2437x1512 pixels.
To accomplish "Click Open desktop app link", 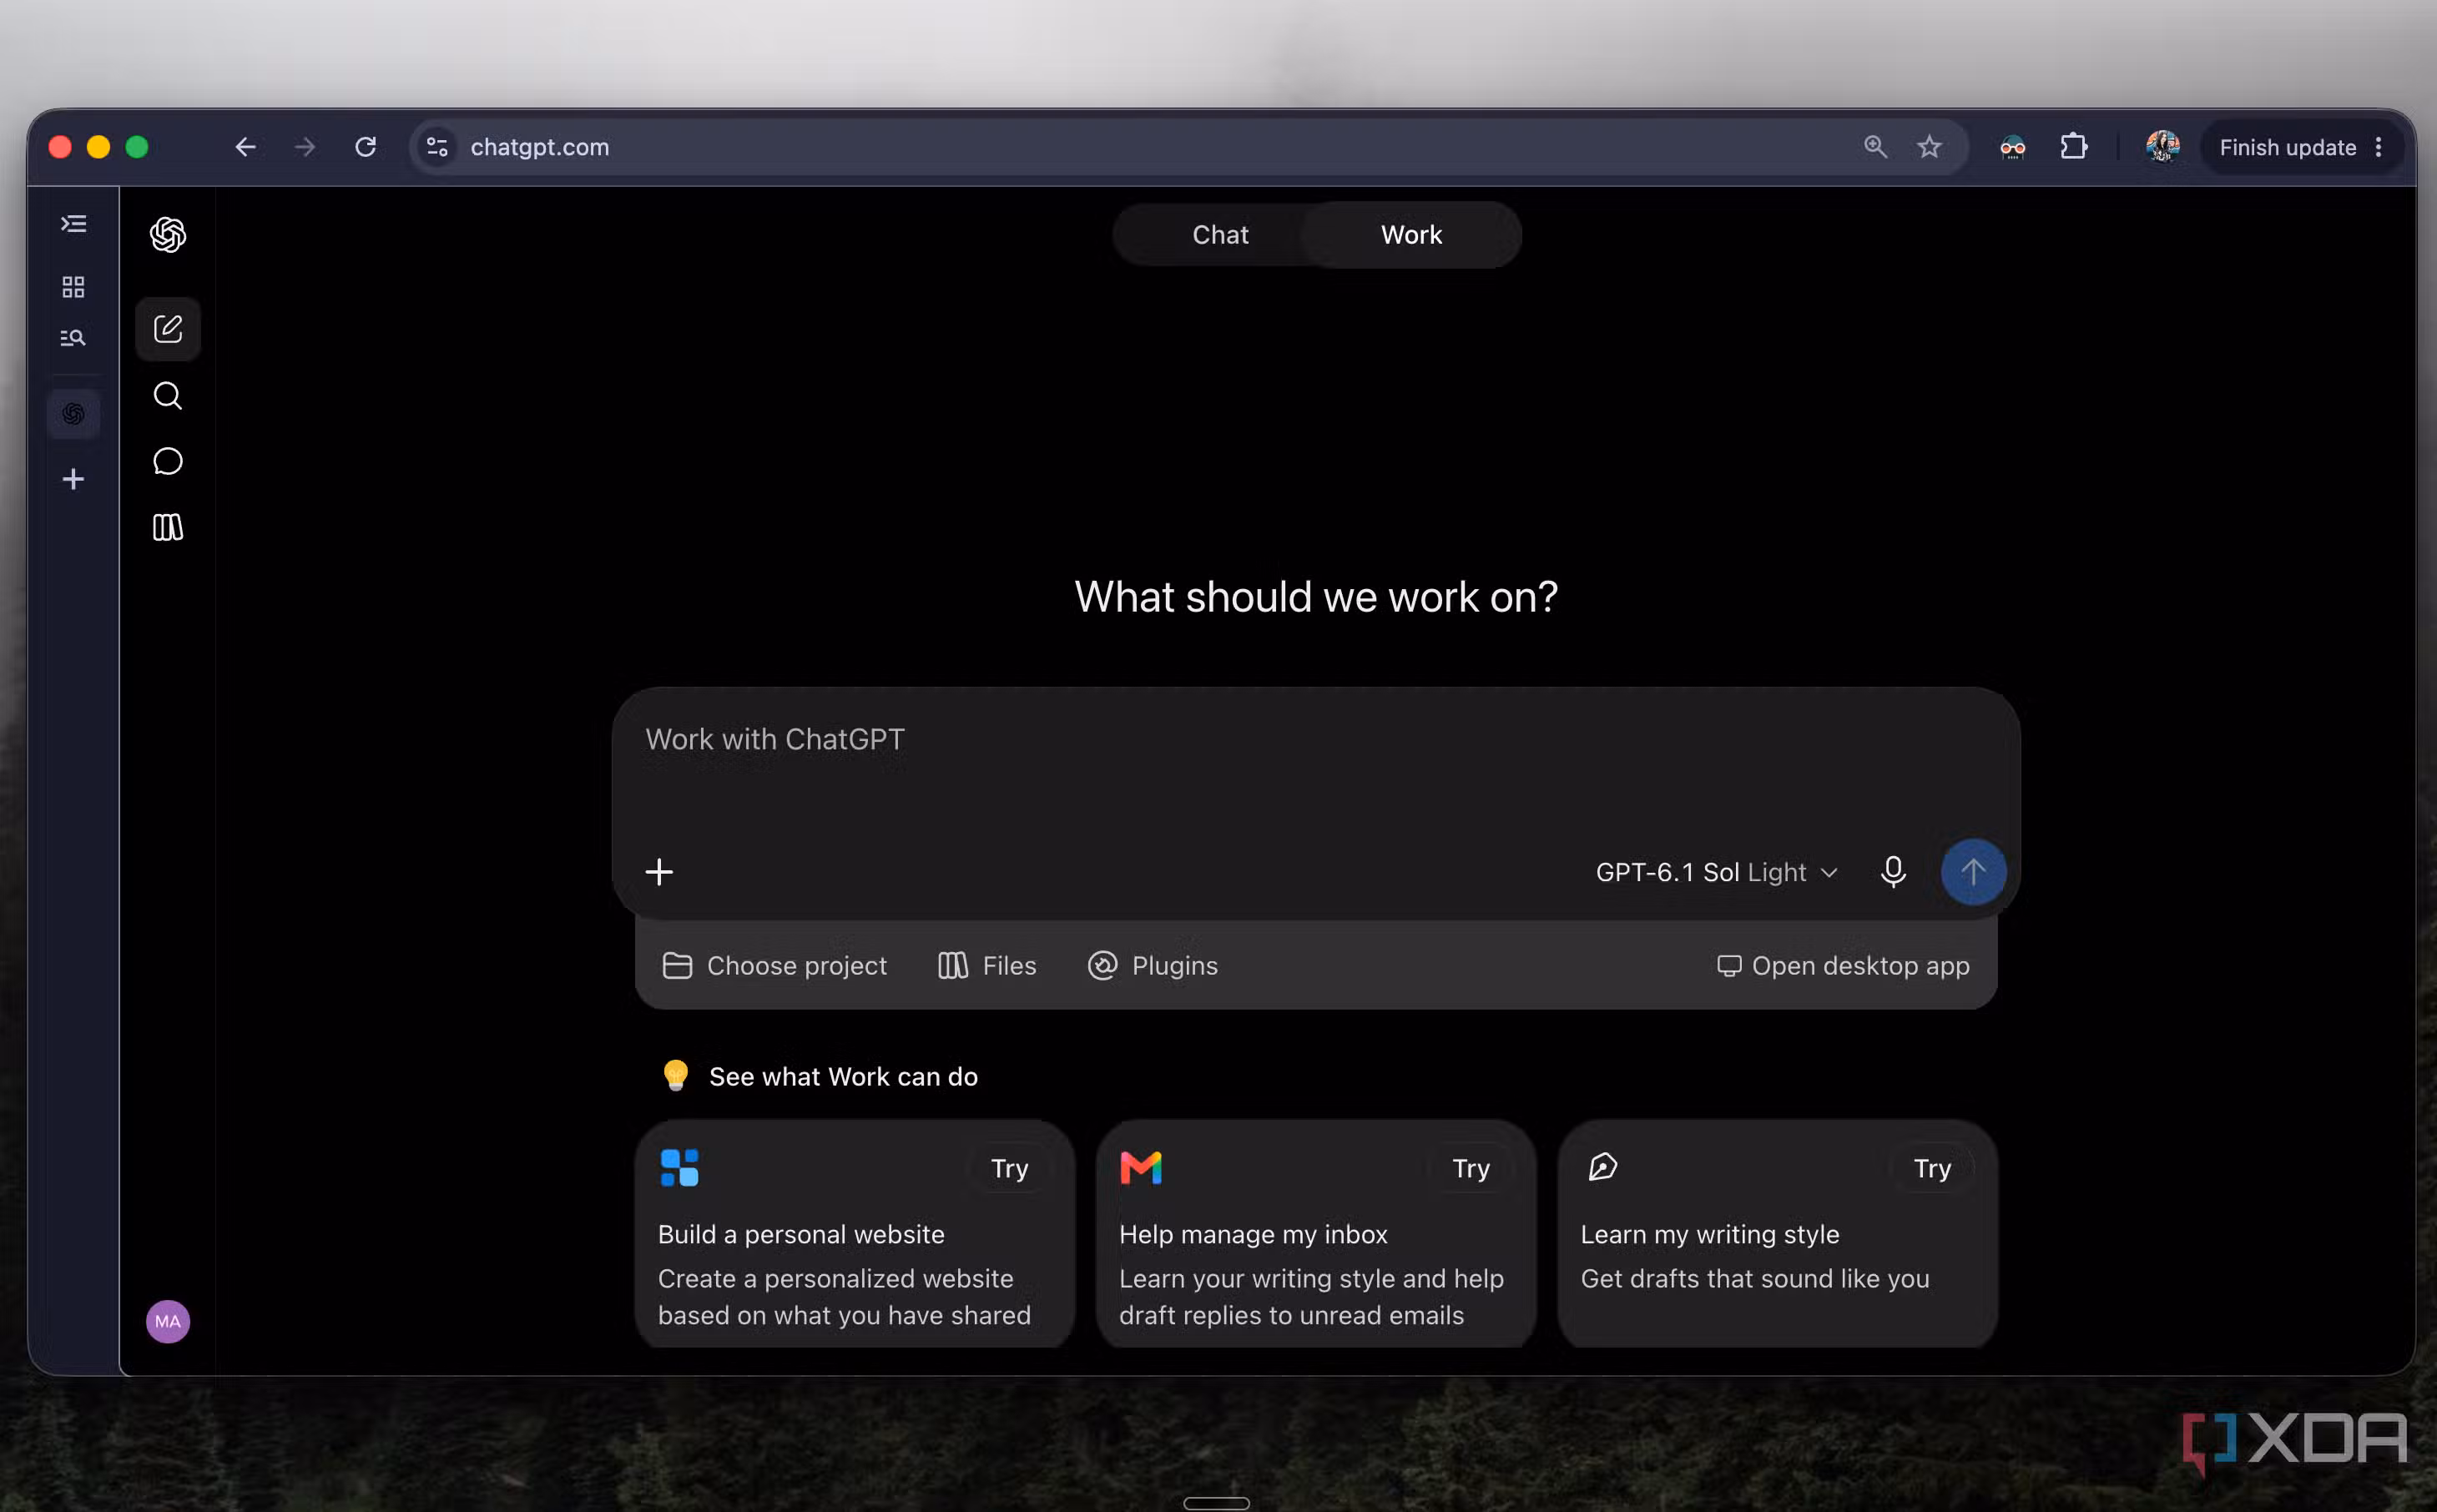I will [x=1843, y=965].
